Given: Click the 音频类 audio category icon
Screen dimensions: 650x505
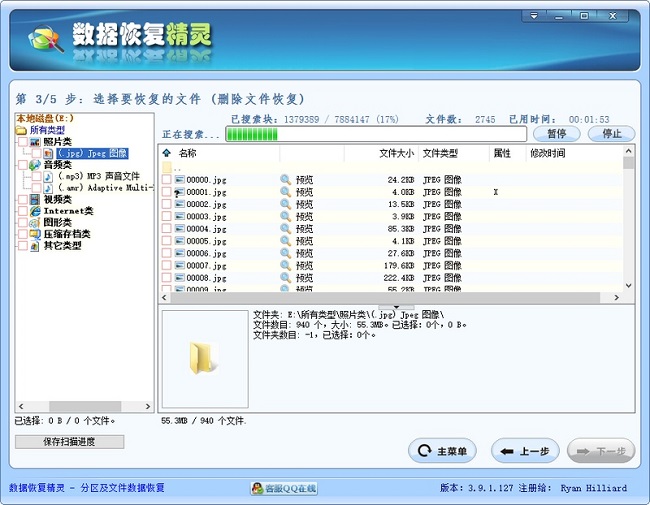Looking at the screenshot, I should (35, 165).
